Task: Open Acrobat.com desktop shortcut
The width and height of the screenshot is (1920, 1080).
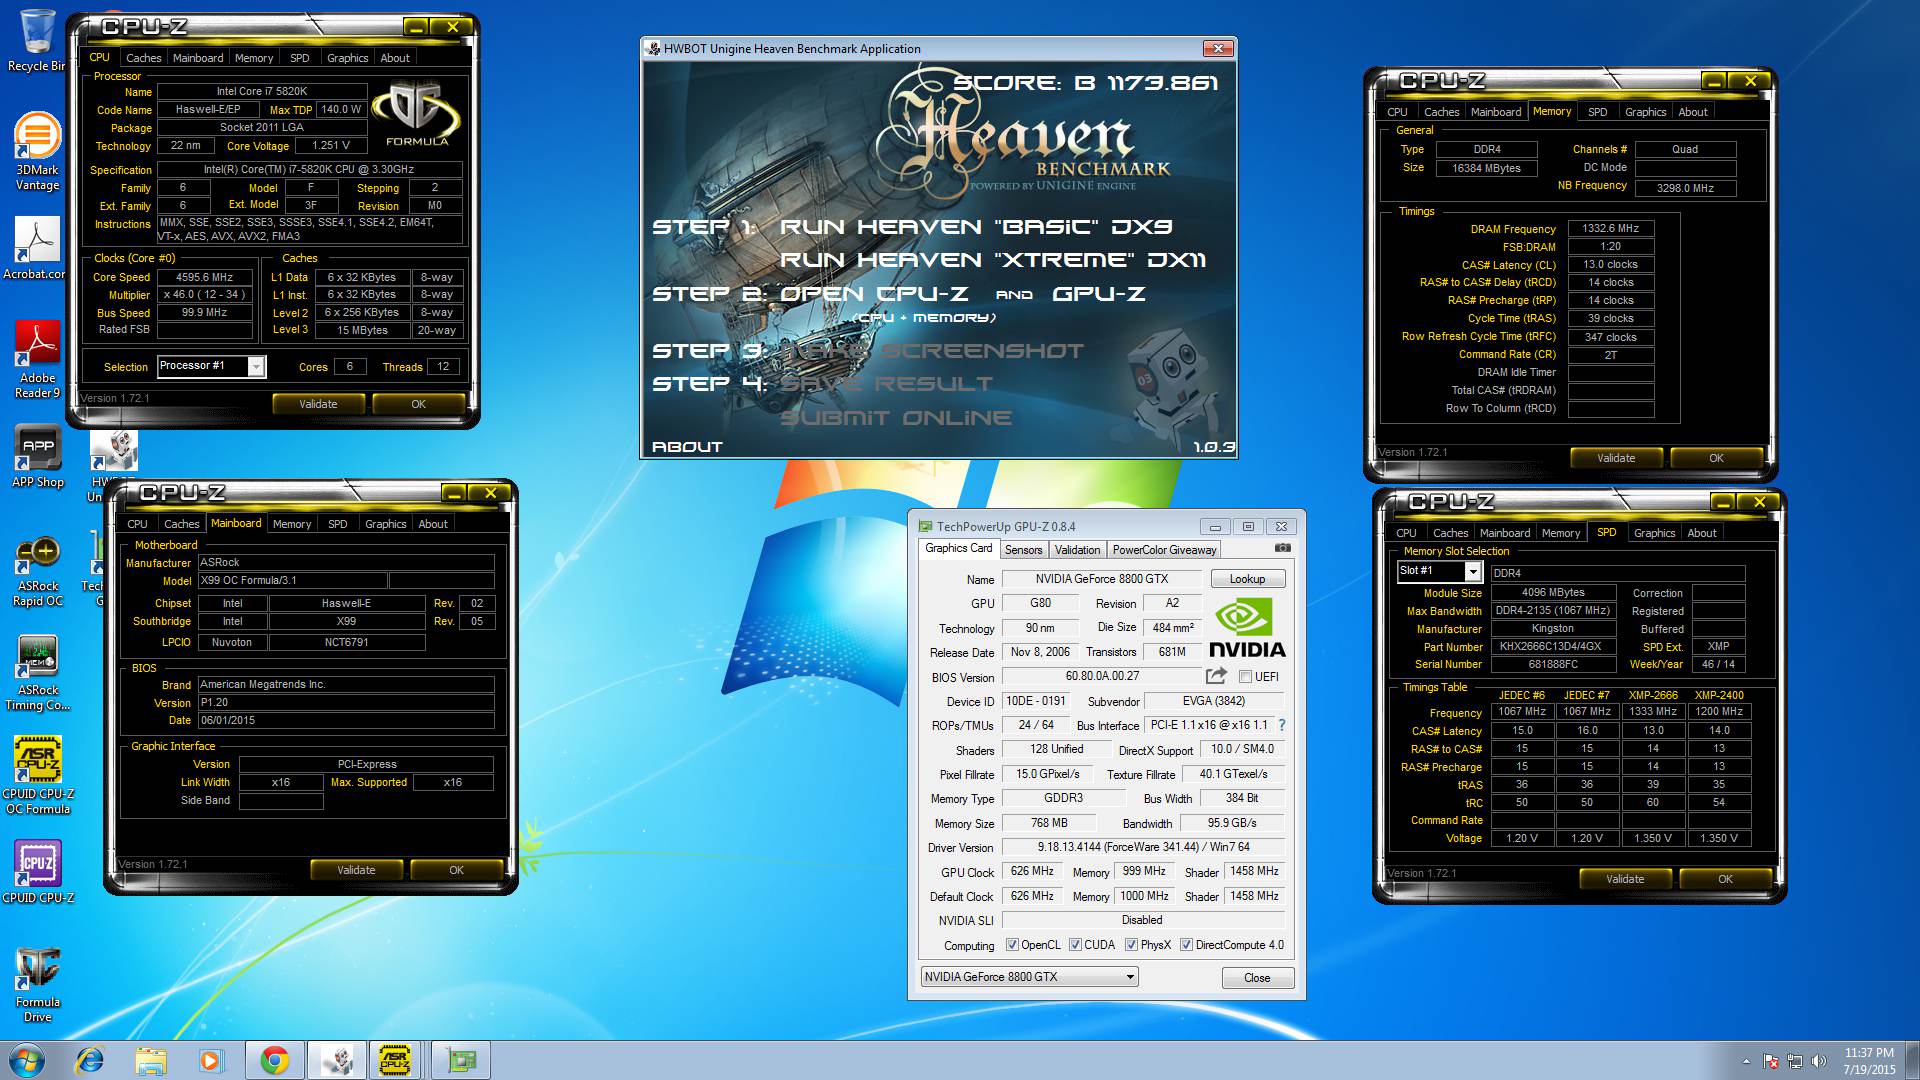Action: (x=36, y=248)
